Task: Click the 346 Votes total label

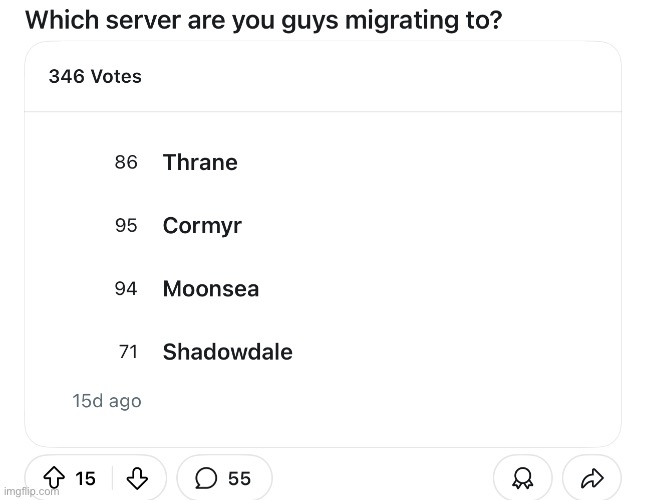Action: tap(95, 77)
